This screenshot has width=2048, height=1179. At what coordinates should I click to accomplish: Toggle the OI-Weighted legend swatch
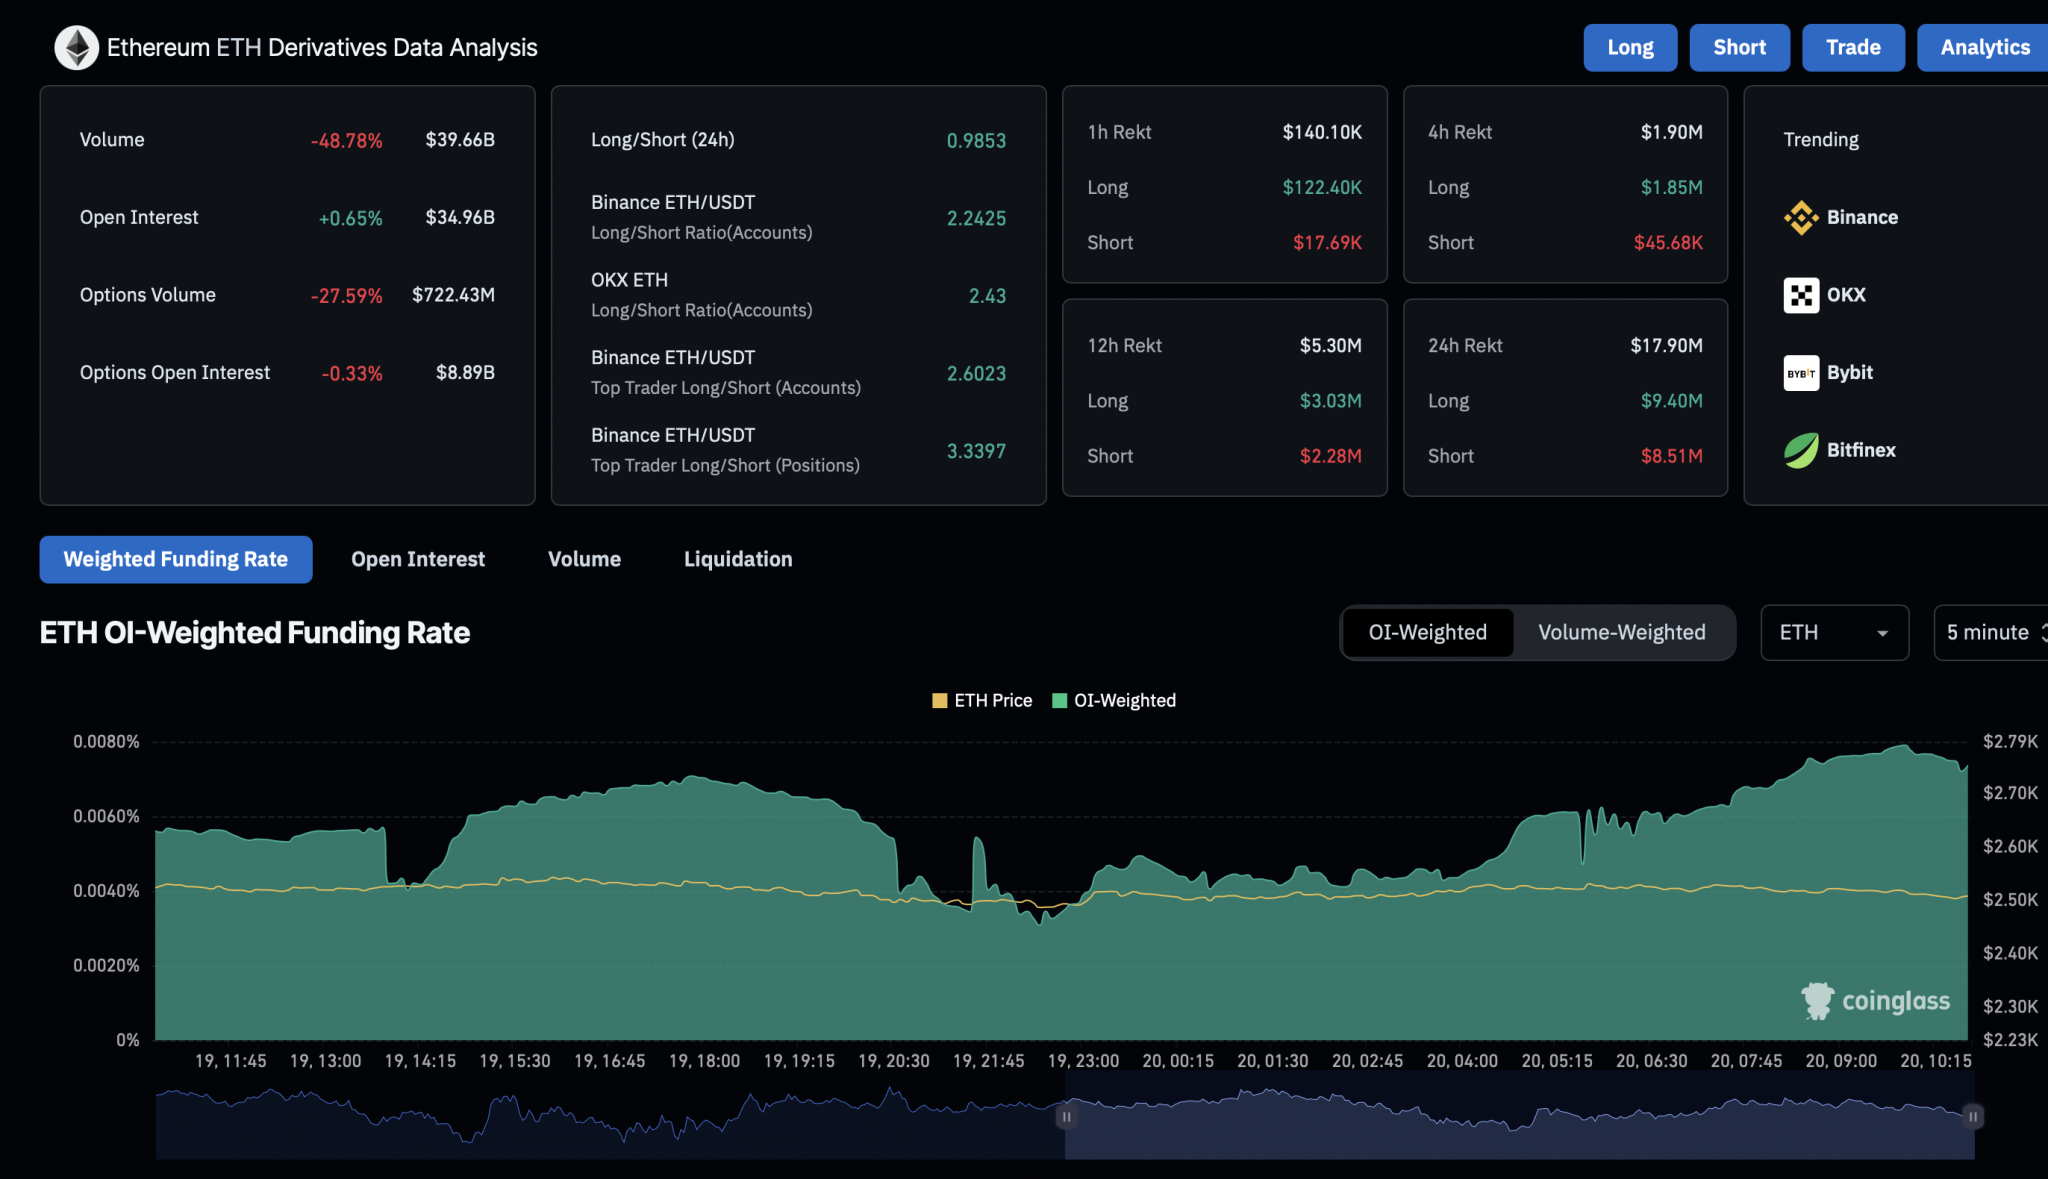tap(1060, 701)
